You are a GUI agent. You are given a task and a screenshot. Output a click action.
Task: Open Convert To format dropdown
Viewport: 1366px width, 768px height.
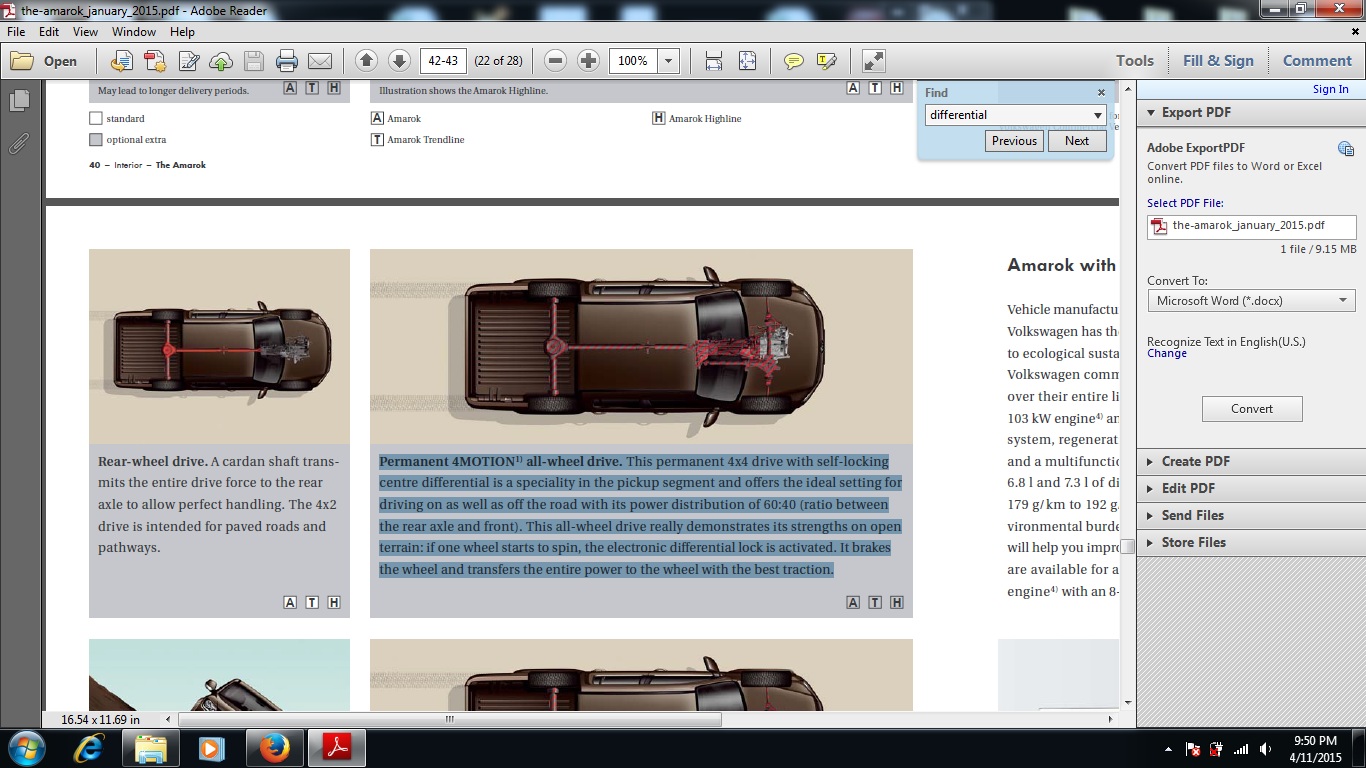[x=1251, y=300]
